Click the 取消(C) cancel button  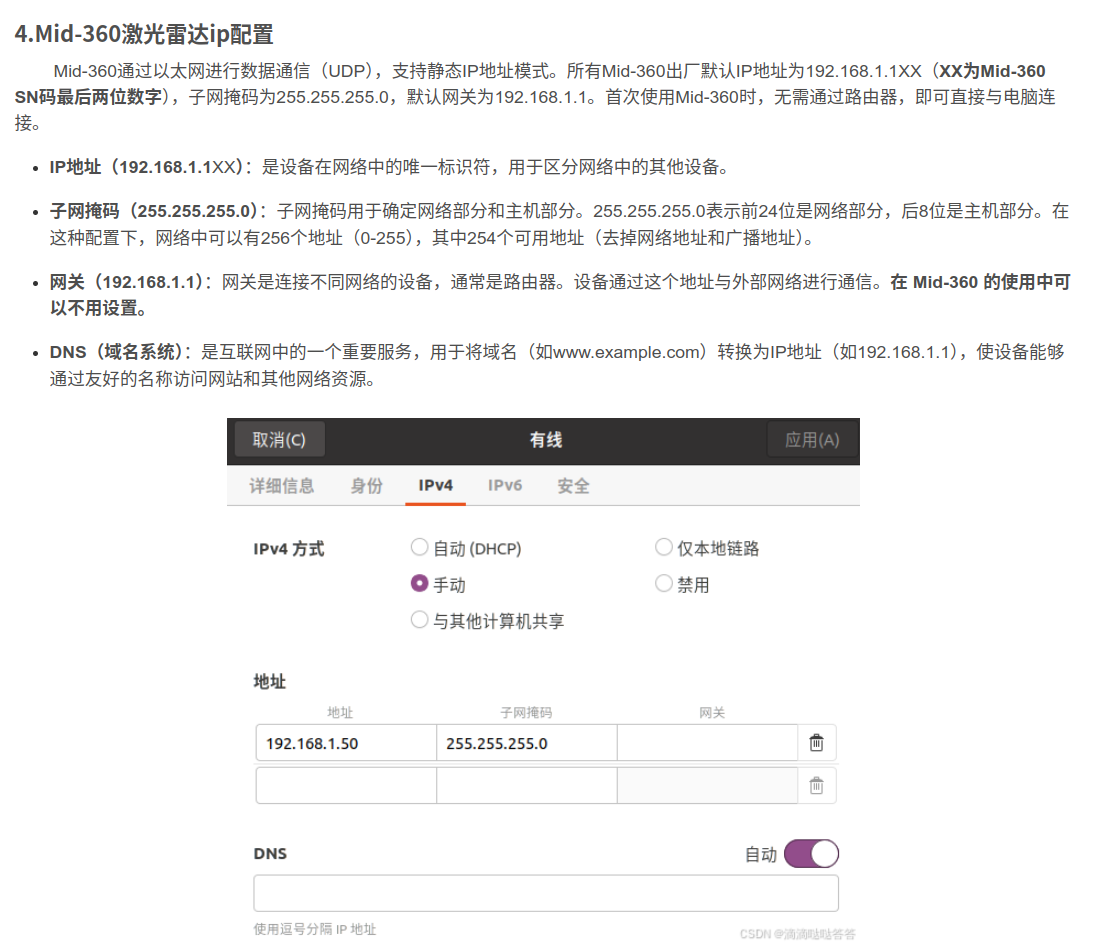[x=279, y=439]
